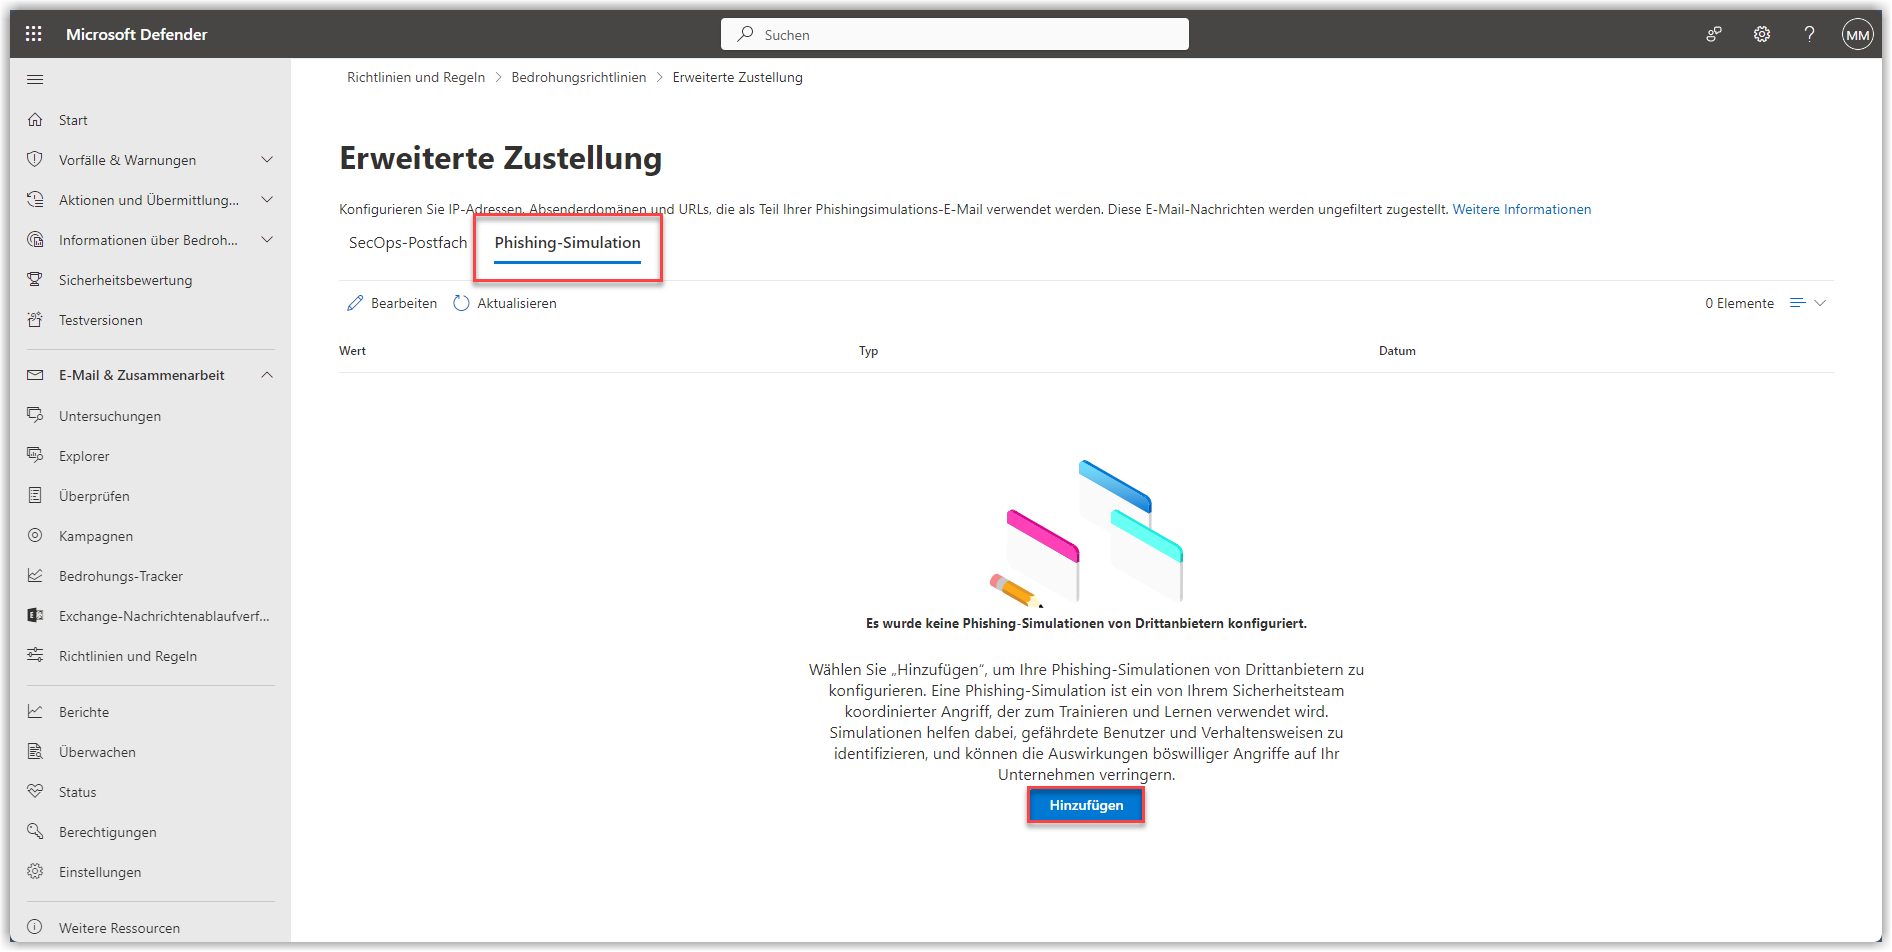Click the Überwachen document icon

(35, 751)
